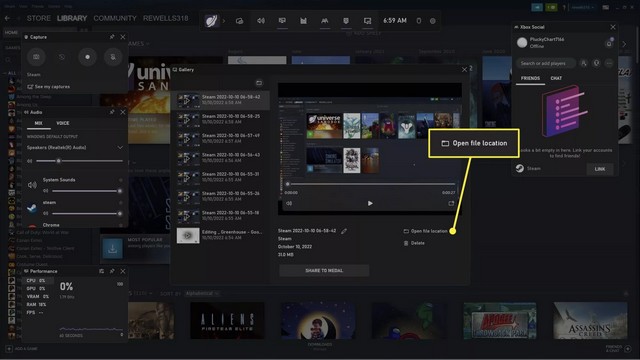The width and height of the screenshot is (640, 360).
Task: Select the Mix tab in Audio
Action: pyautogui.click(x=38, y=123)
